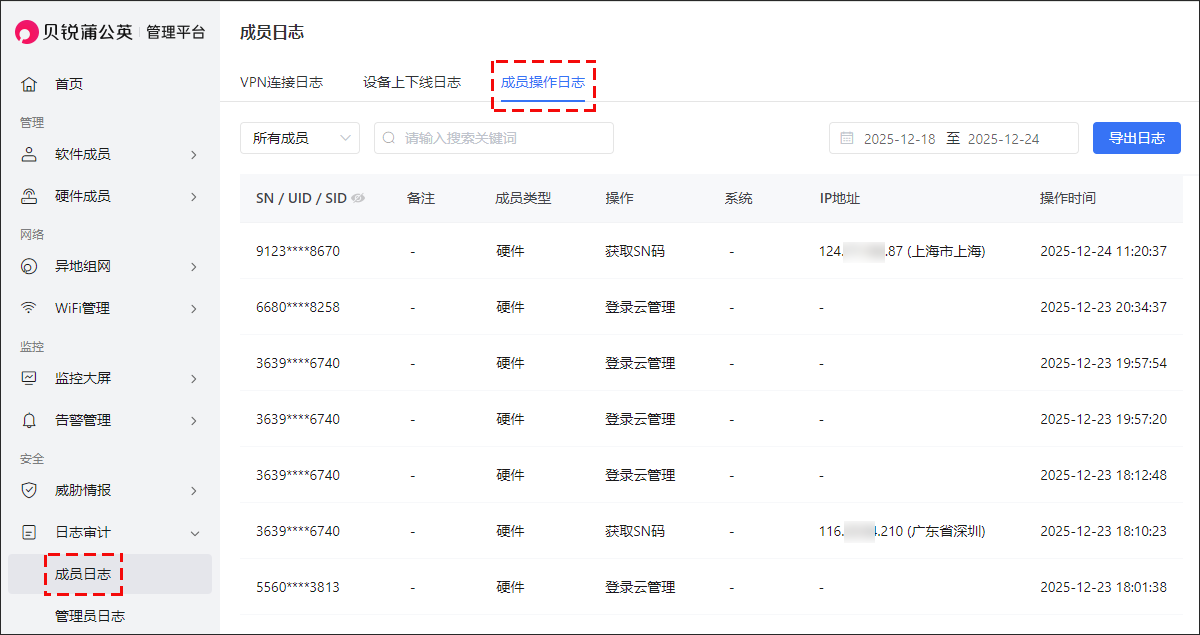The height and width of the screenshot is (635, 1200).
Task: Expand the 异地组网 submenu chevron
Action: [x=194, y=266]
